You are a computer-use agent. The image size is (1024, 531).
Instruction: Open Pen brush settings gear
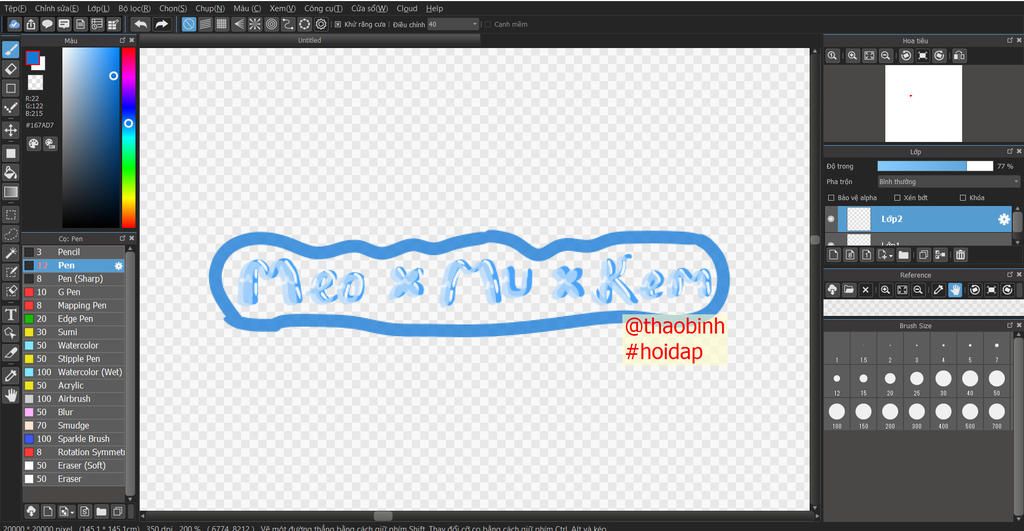tap(118, 266)
